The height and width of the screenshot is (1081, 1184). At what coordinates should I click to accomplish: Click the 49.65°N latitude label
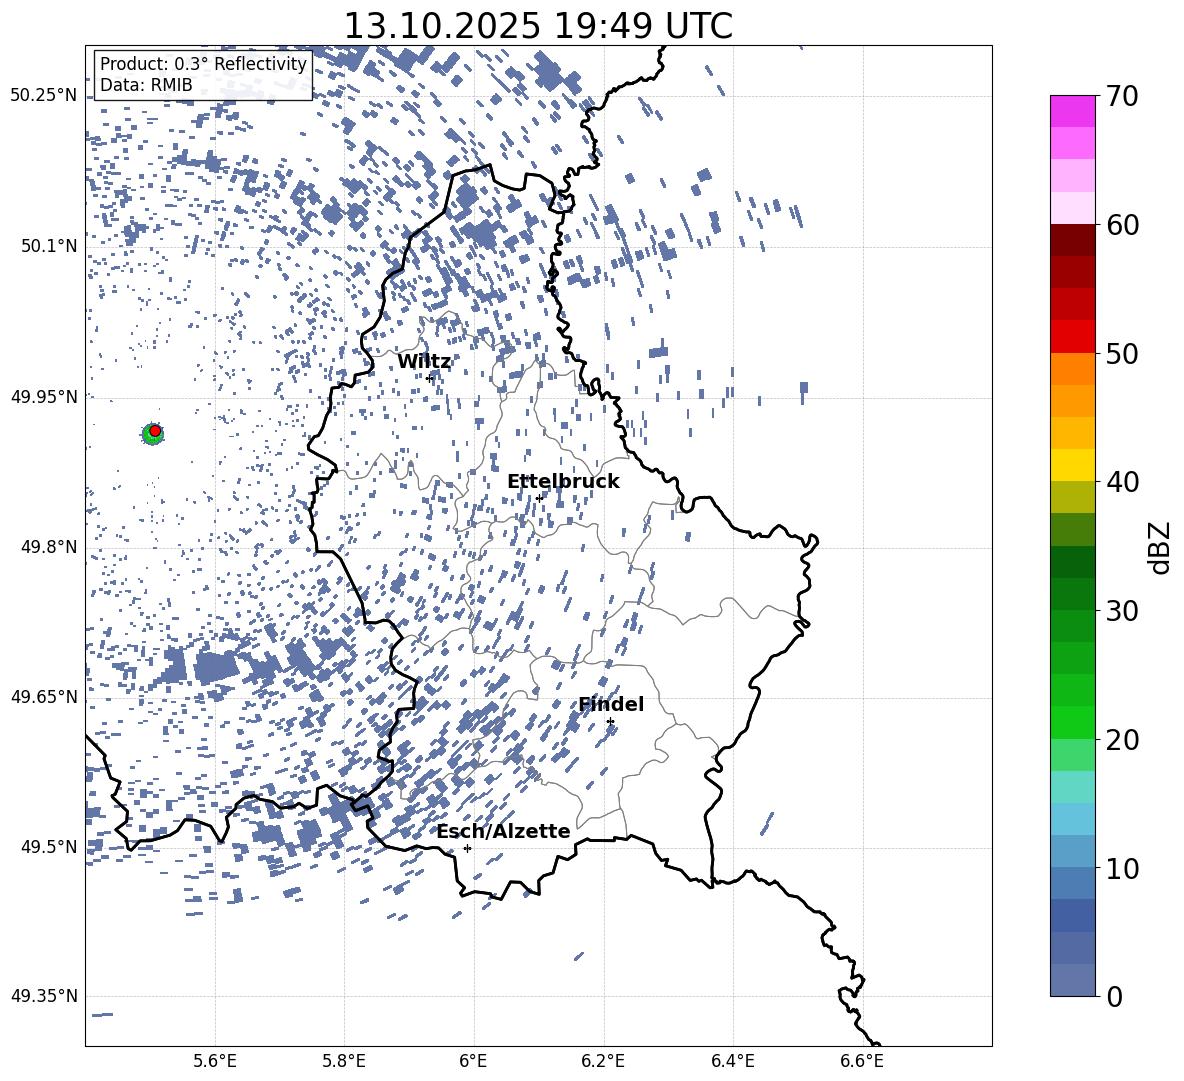[44, 696]
